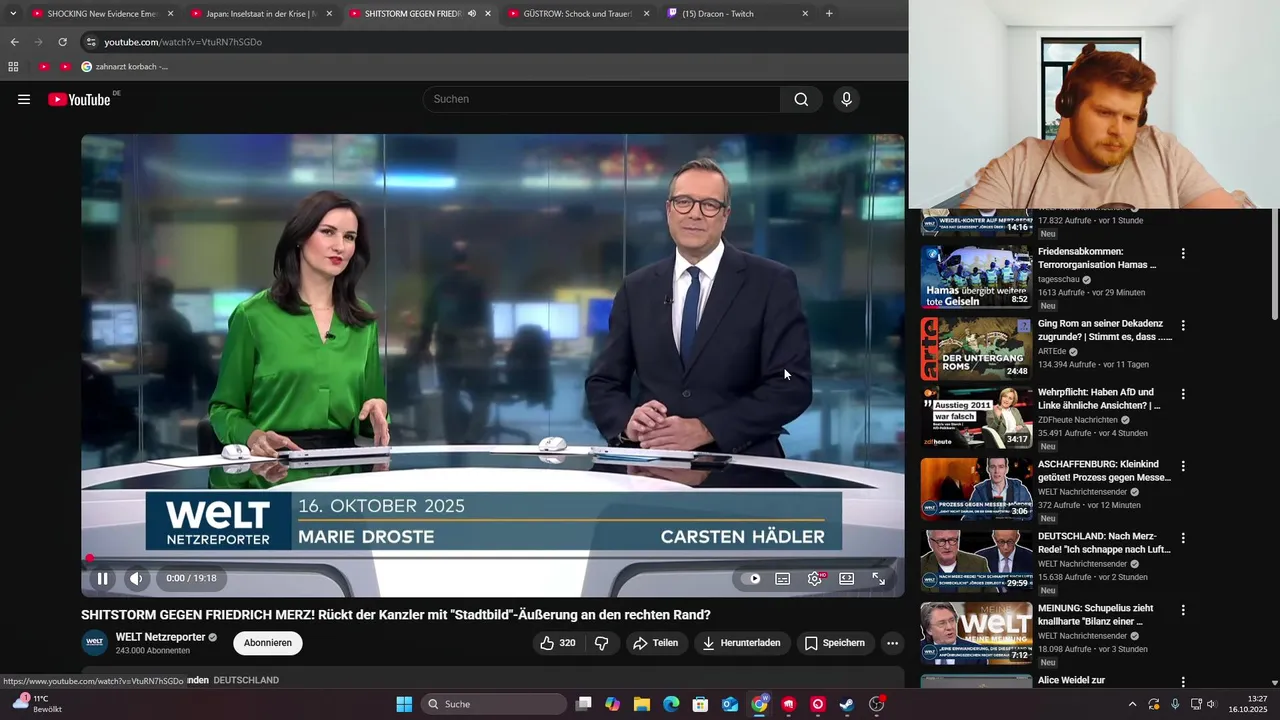This screenshot has width=1280, height=720.
Task: Subscribe with the Abonnieren button
Action: click(268, 643)
